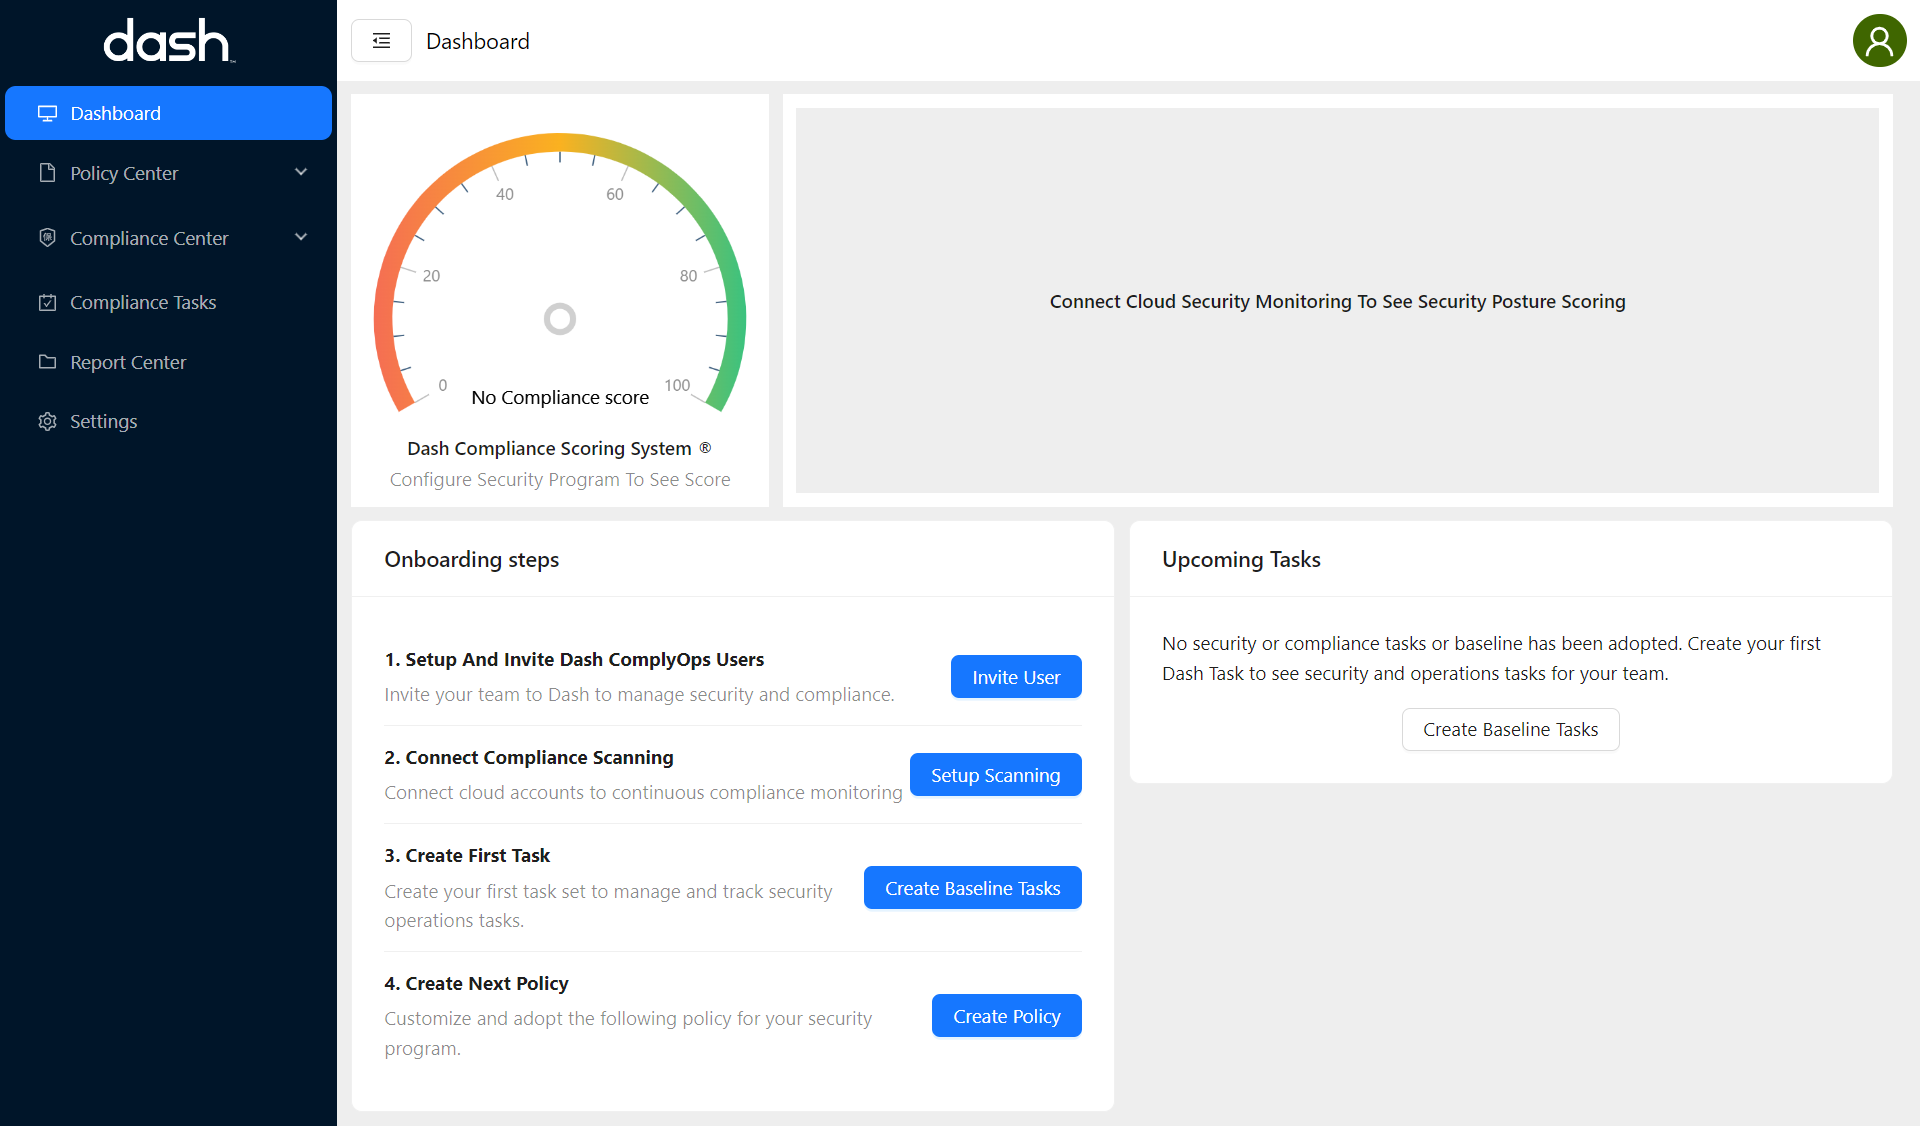The image size is (1920, 1126).
Task: Click the Settings gear icon
Action: pyautogui.click(x=47, y=421)
